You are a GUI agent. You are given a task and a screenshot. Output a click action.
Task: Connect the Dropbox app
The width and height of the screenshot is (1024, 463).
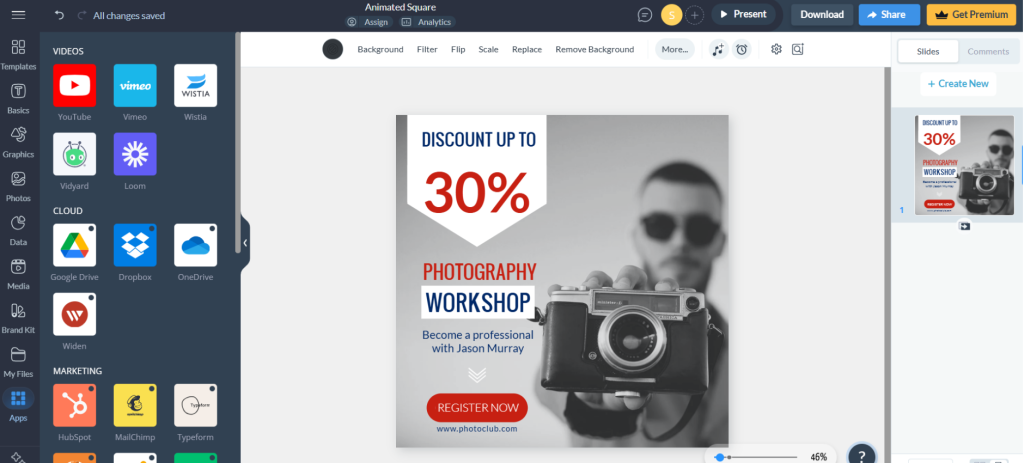point(135,245)
